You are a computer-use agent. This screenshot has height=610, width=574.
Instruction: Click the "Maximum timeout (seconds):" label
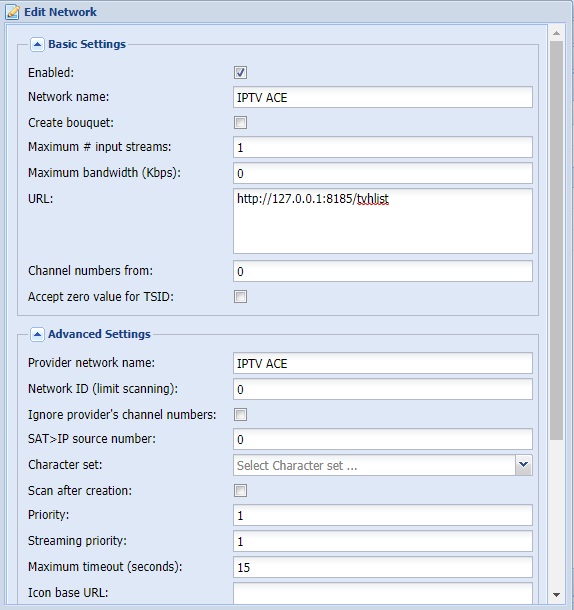tap(105, 567)
